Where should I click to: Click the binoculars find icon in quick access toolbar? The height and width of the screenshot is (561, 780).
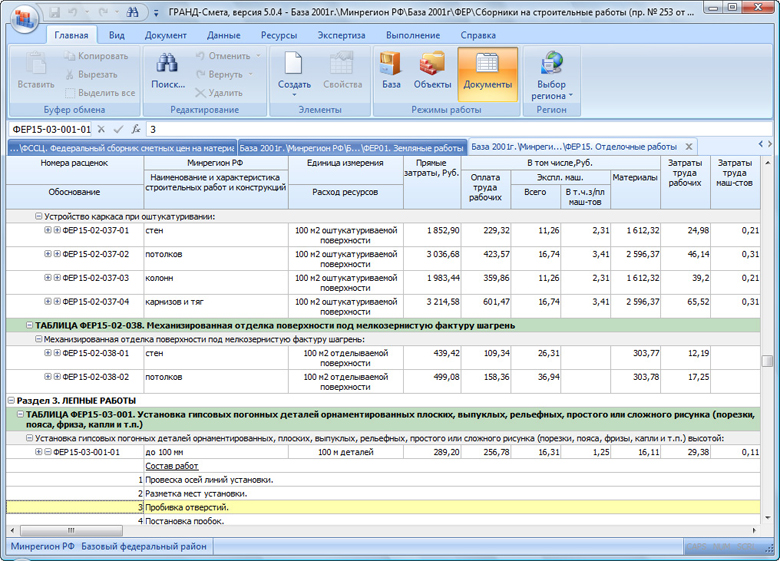[132, 12]
